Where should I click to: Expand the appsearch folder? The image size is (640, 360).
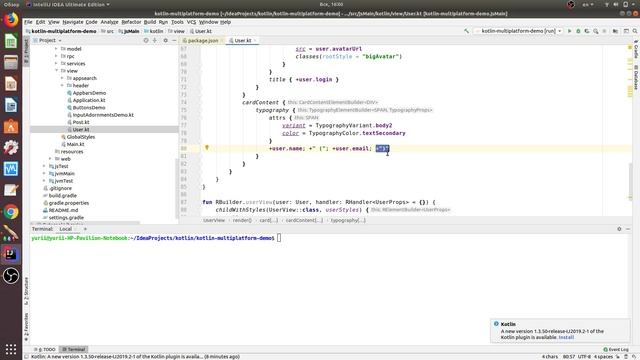[x=62, y=78]
